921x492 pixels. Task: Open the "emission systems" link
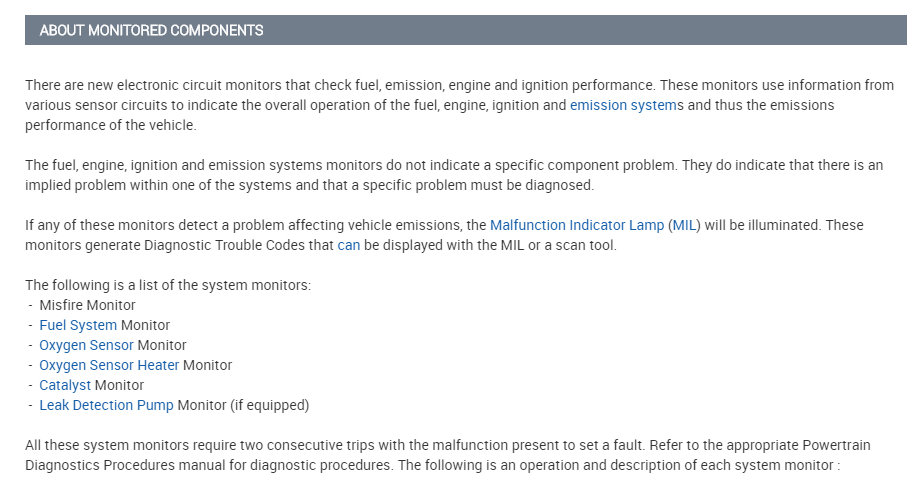point(623,105)
